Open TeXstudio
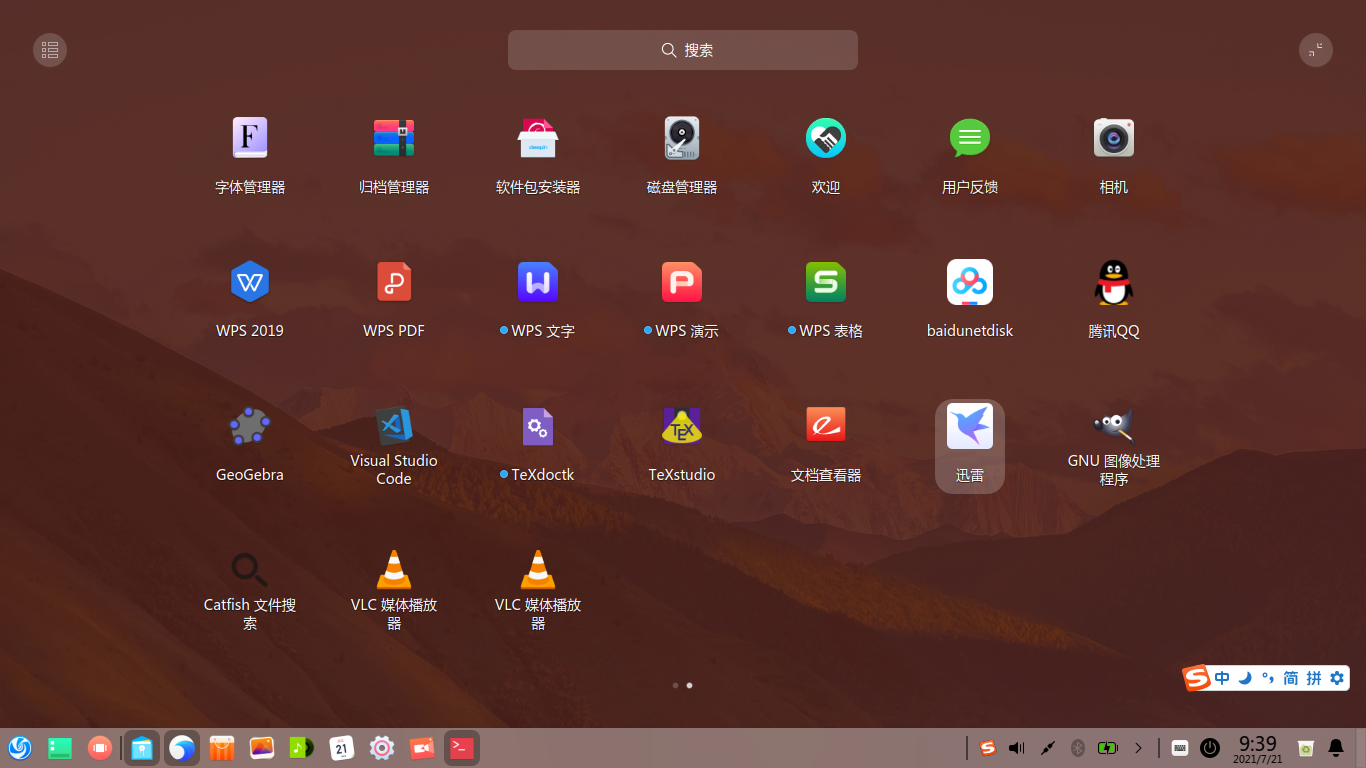 click(682, 426)
